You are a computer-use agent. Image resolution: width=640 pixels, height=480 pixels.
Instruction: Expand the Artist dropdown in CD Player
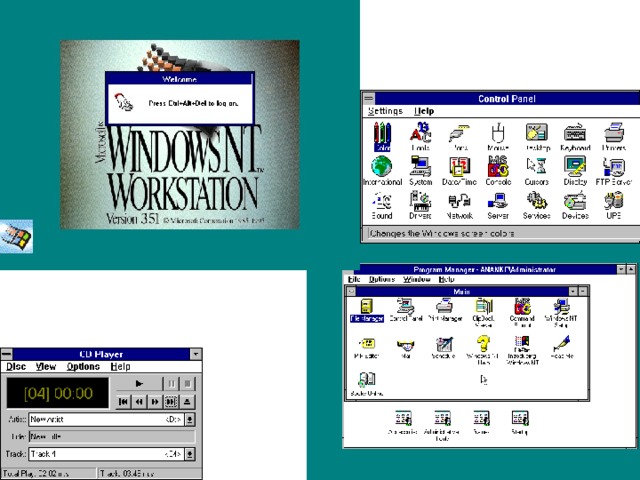(x=190, y=420)
